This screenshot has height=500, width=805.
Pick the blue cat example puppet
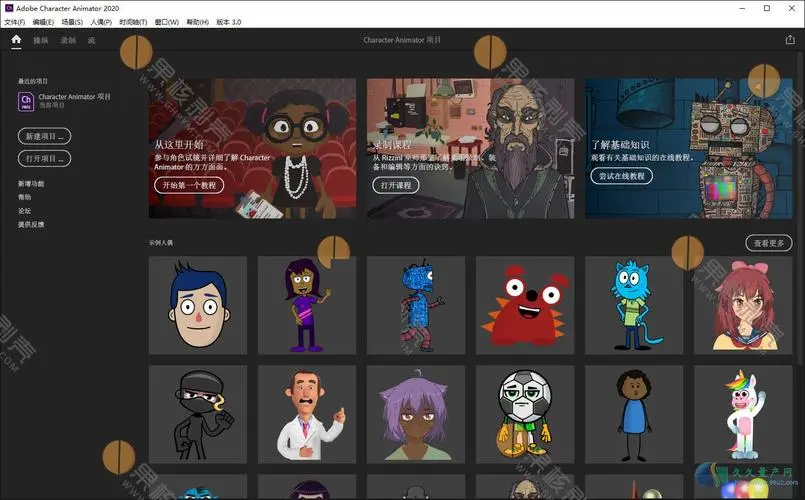coord(633,304)
